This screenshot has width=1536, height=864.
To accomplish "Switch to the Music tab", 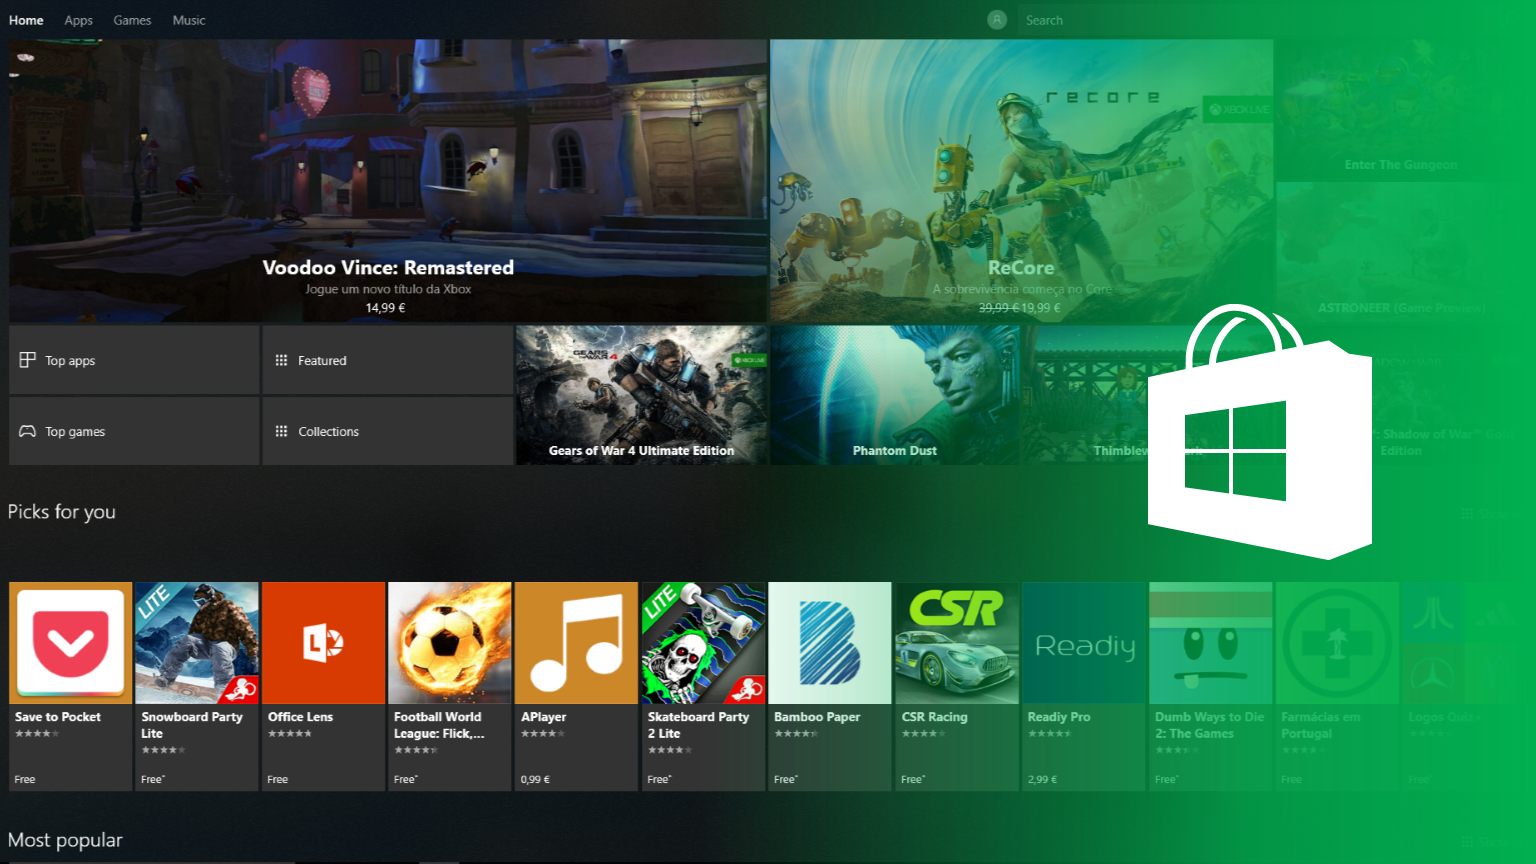I will (x=189, y=20).
